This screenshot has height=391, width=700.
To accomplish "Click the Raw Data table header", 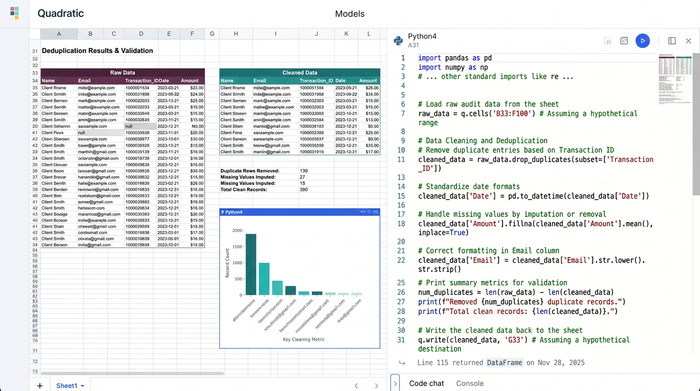I will (122, 72).
